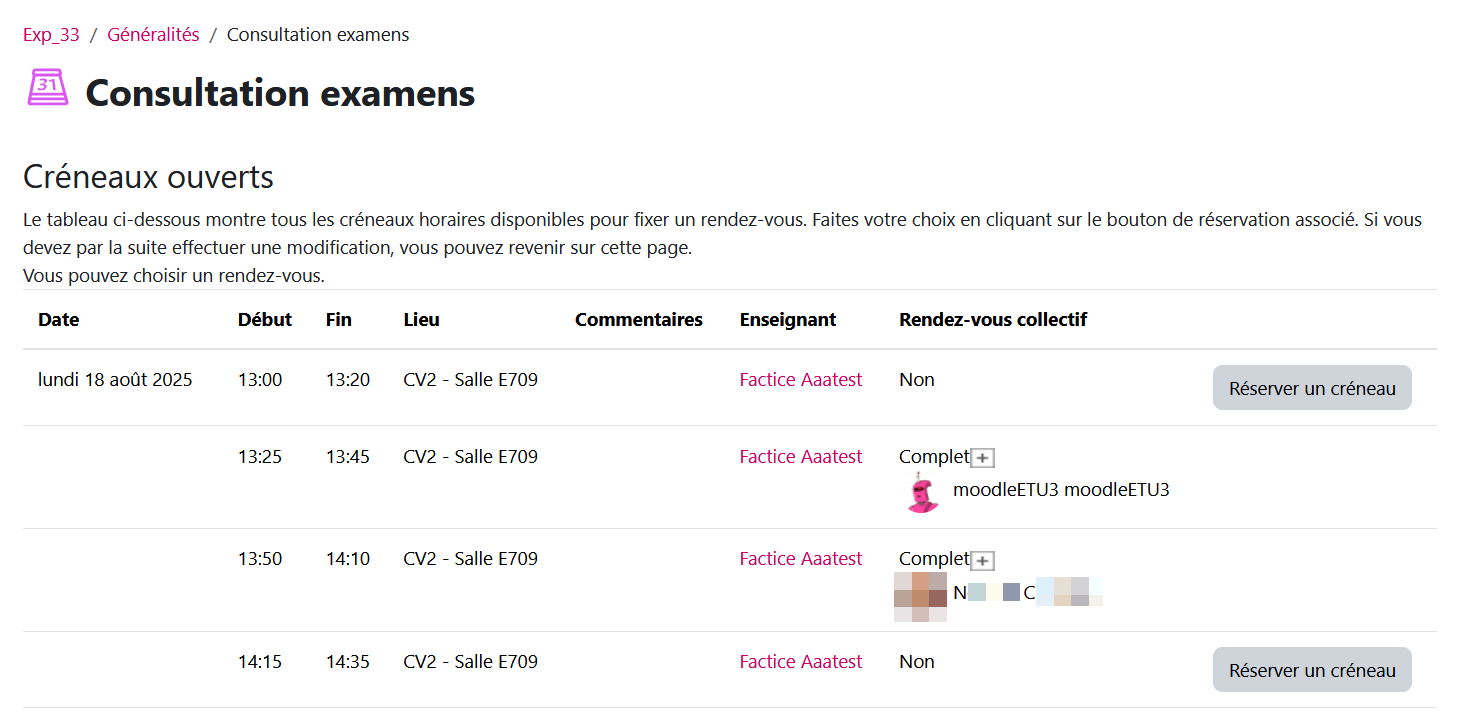Click the blurred student name in the 13:50 slot
The height and width of the screenshot is (716, 1464).
click(1027, 593)
